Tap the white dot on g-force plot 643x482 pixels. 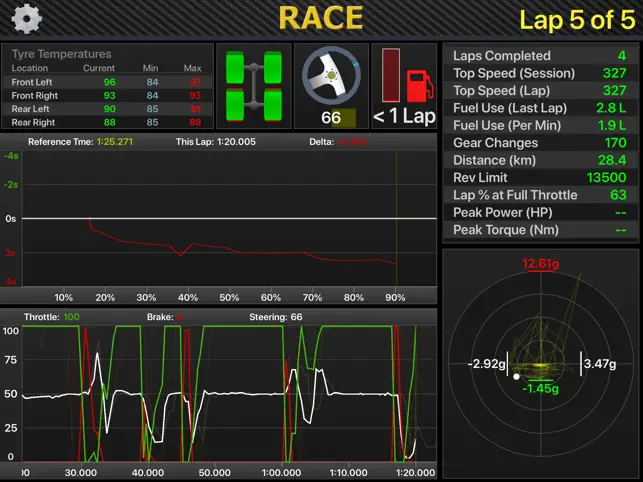pos(516,376)
